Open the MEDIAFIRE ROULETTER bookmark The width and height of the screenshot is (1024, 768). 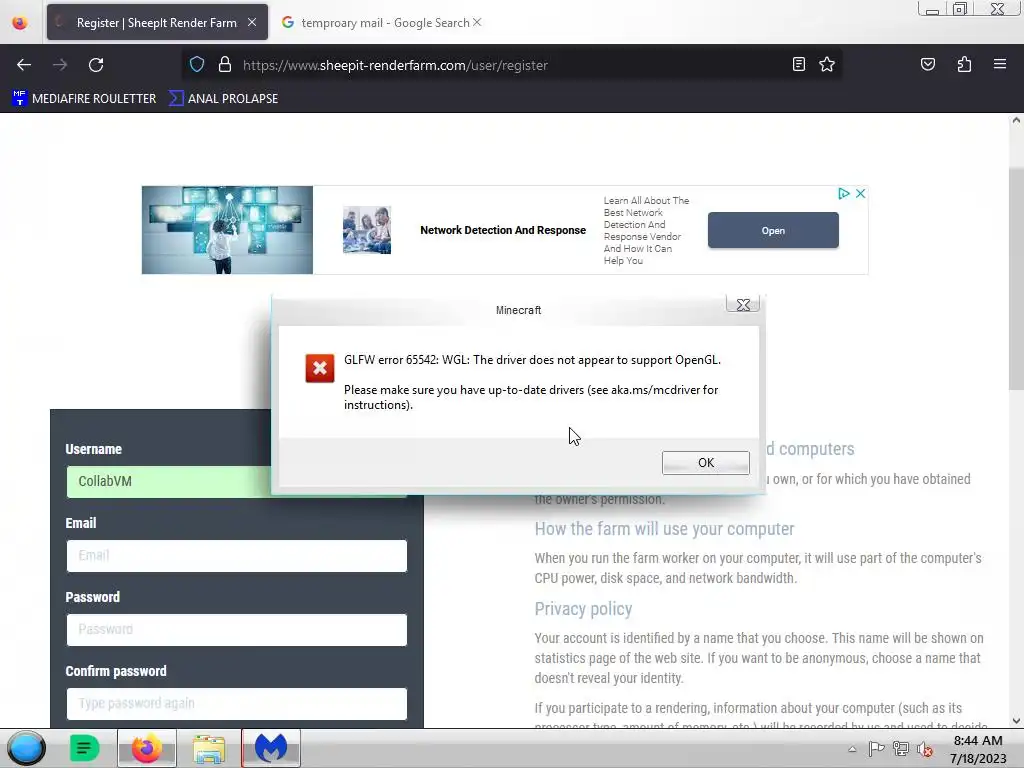[x=84, y=99]
